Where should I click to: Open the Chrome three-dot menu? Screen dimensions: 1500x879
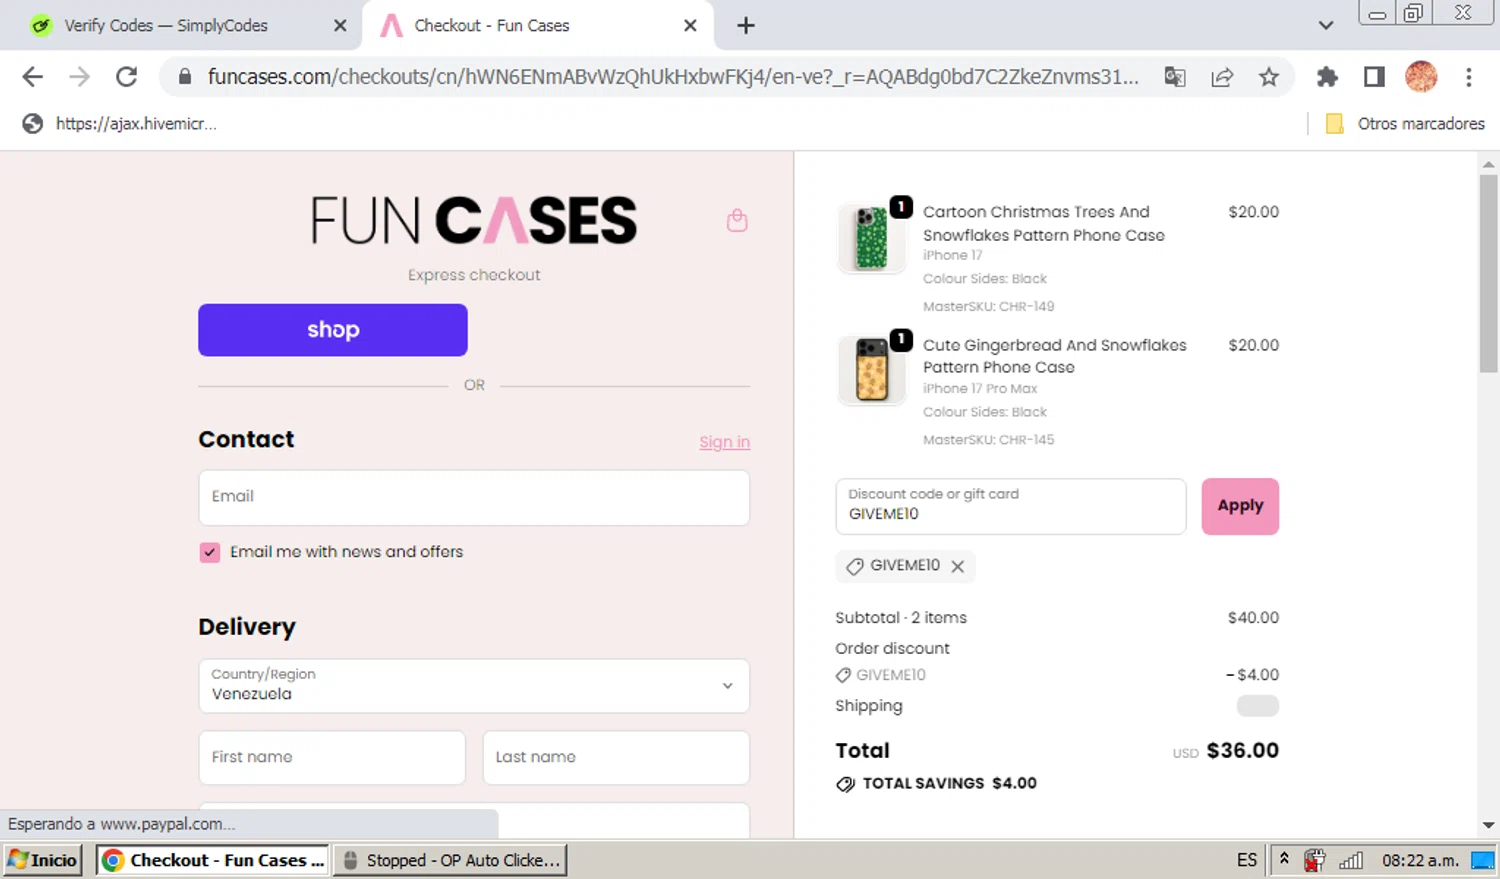coord(1468,77)
